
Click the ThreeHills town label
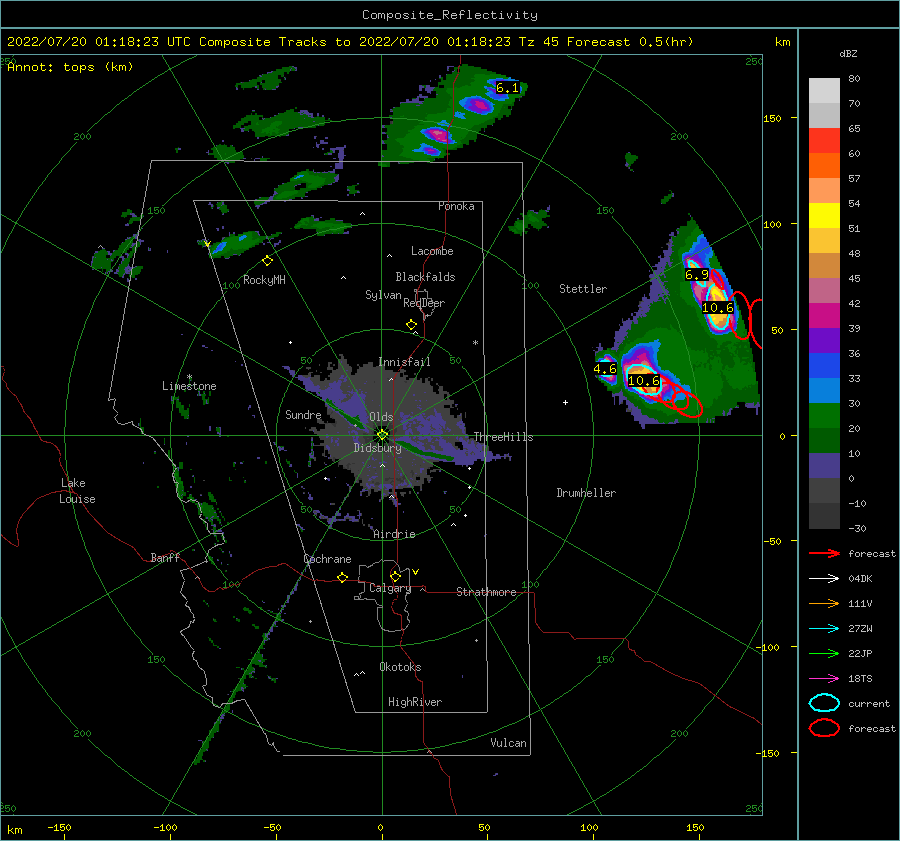(503, 437)
